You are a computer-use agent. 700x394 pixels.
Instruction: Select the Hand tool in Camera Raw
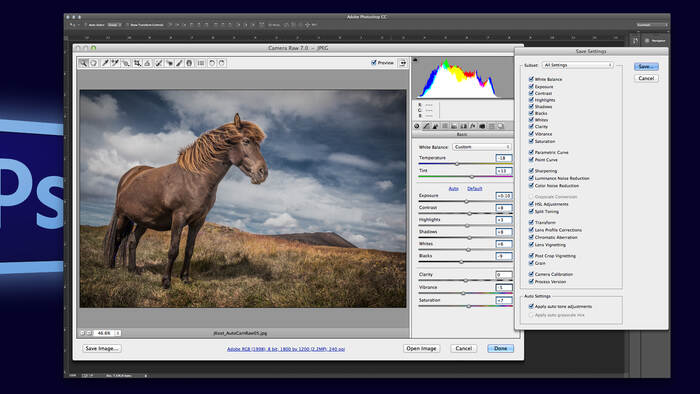[x=93, y=63]
